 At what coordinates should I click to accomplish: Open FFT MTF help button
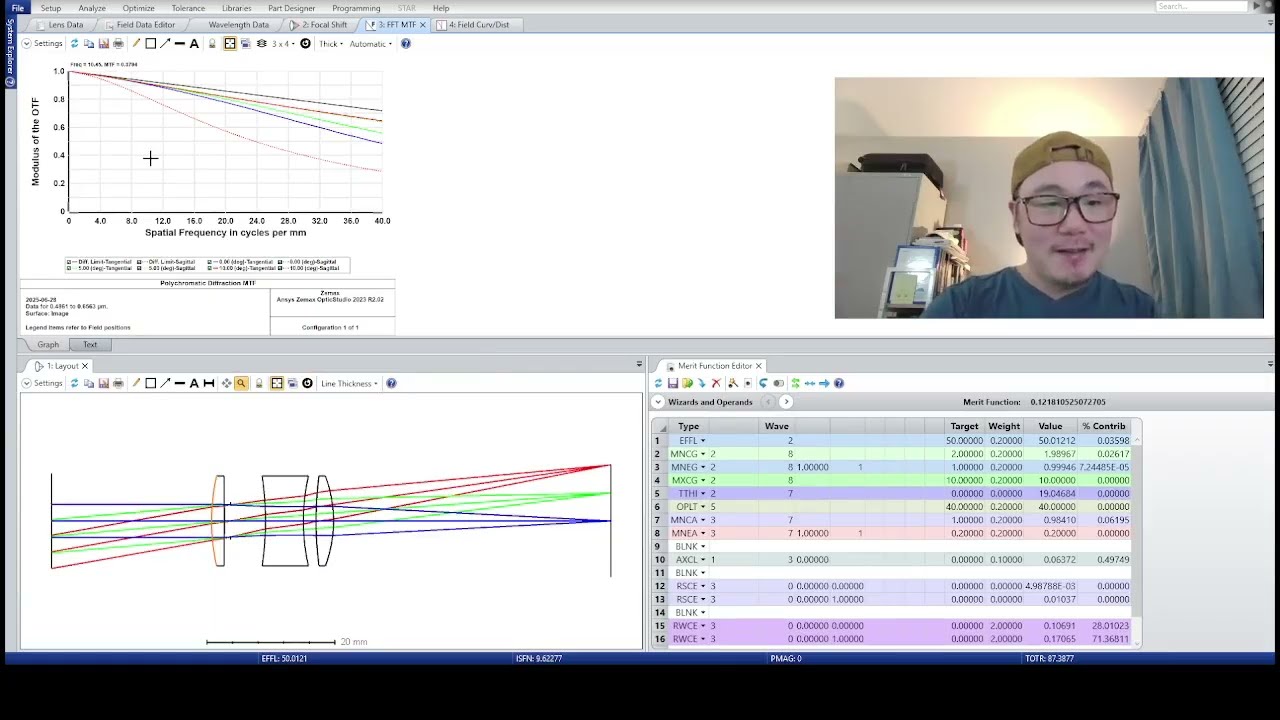point(405,44)
